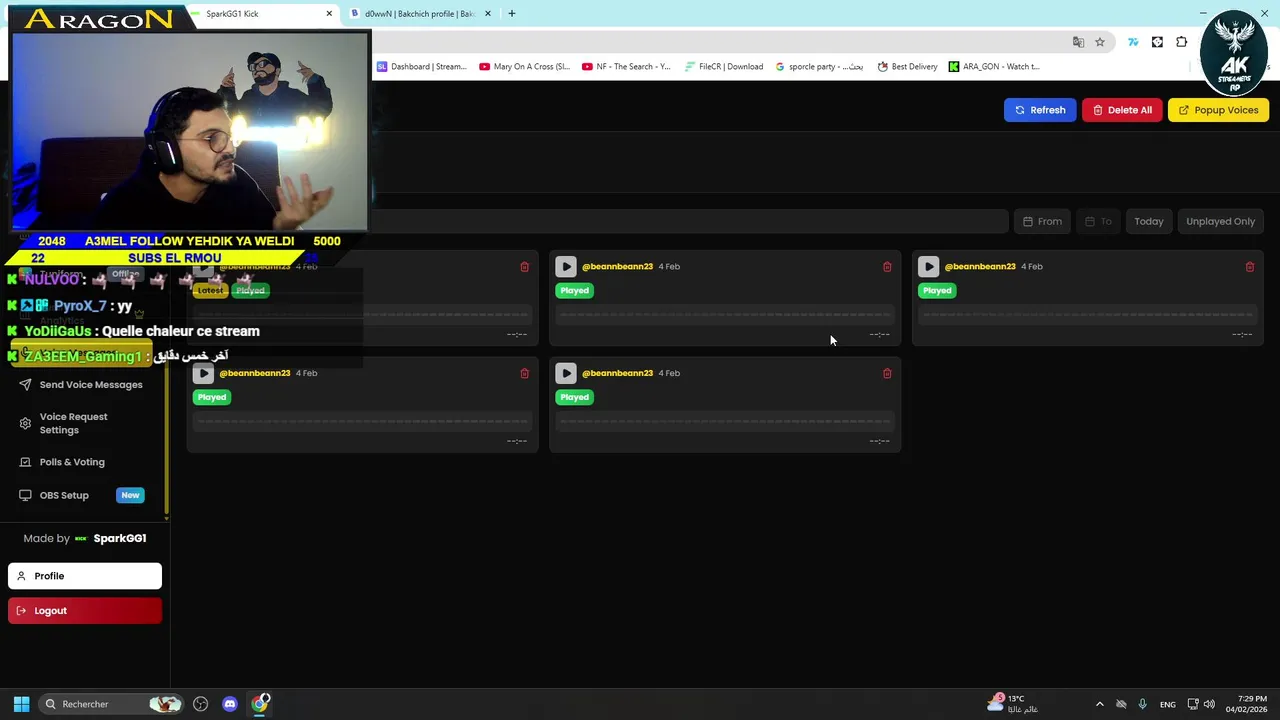The width and height of the screenshot is (1280, 720).
Task: Click the red Logout button
Action: (85, 611)
